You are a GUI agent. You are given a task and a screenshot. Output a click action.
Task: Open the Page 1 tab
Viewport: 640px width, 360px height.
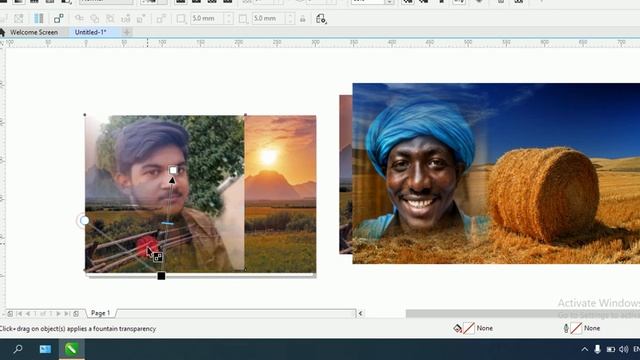click(100, 313)
